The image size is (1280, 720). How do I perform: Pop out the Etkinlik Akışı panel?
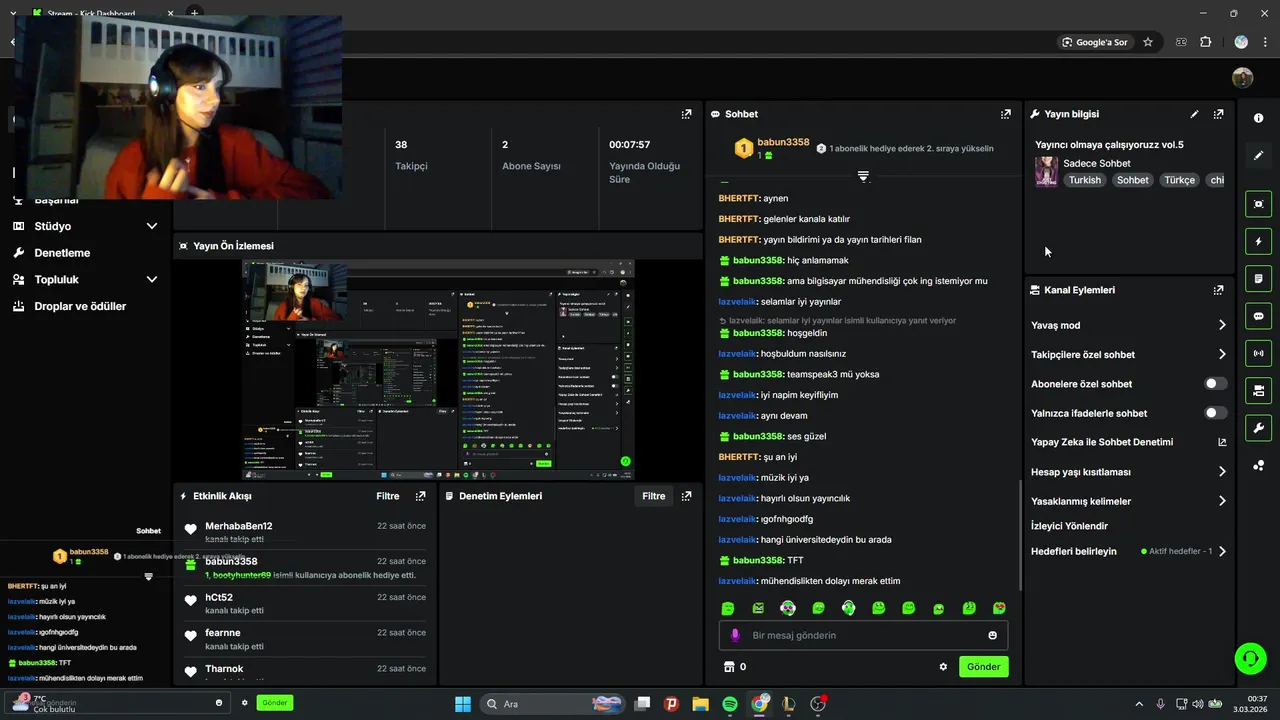tap(420, 496)
